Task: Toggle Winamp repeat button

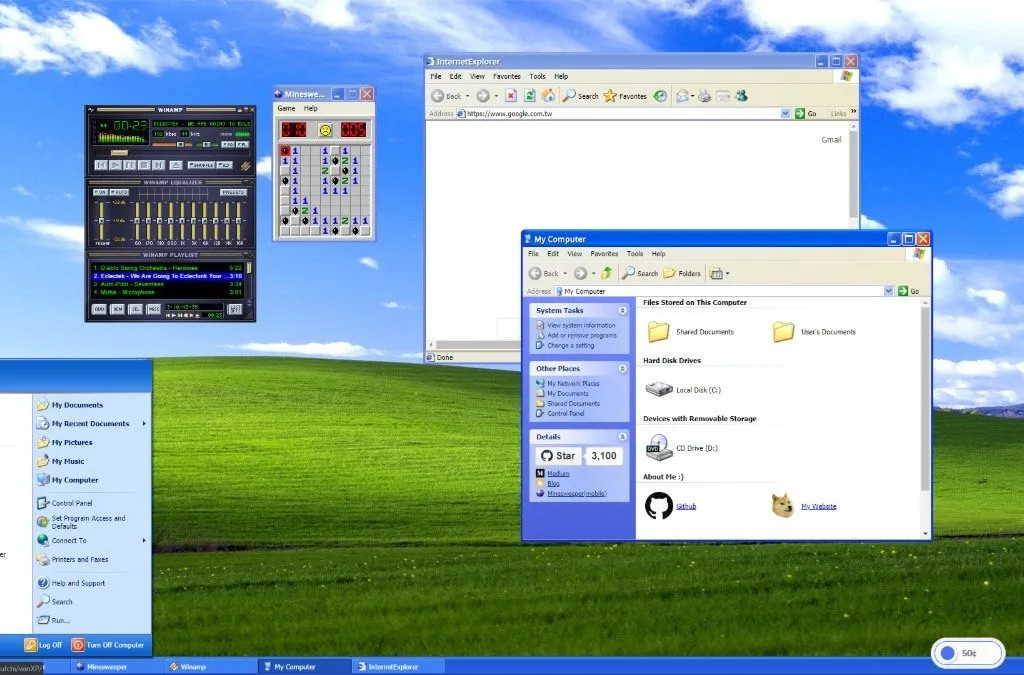Action: coord(225,165)
